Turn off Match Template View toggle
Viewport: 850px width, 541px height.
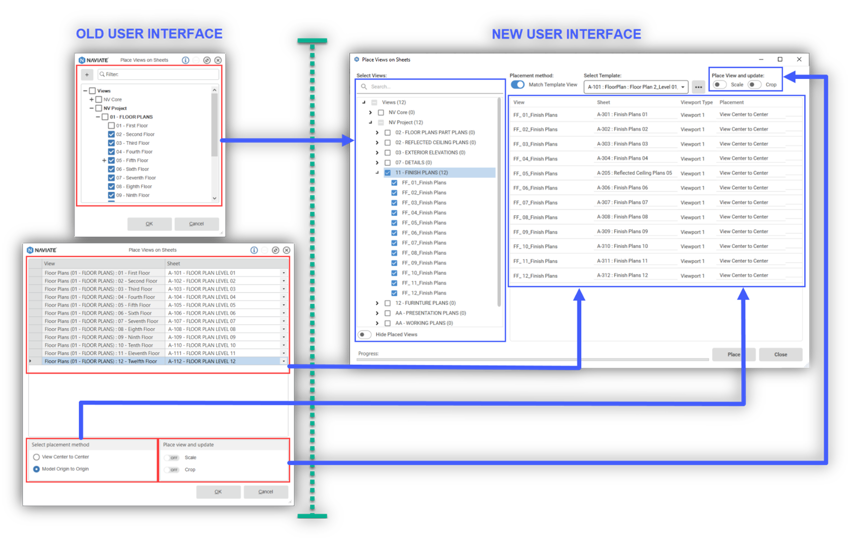coord(518,85)
